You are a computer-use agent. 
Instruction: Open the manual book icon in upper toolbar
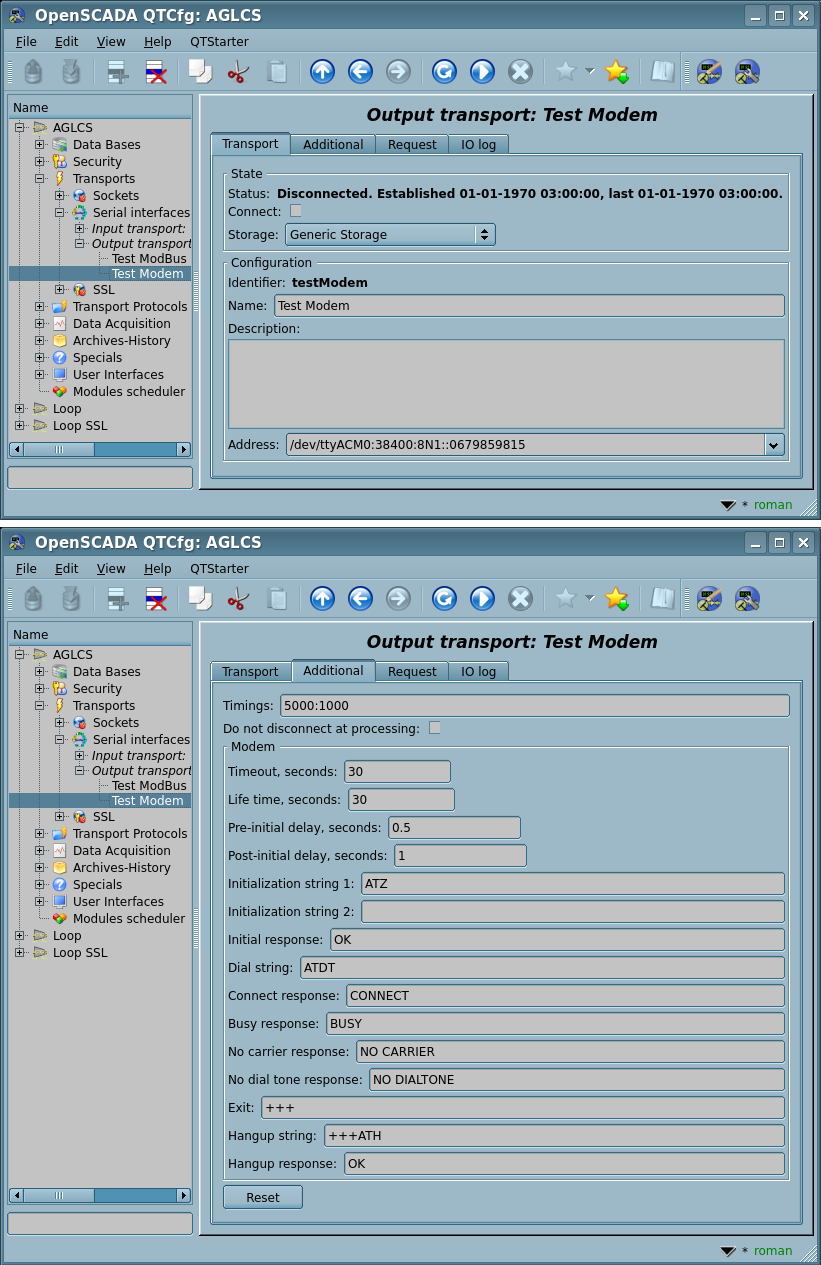click(662, 72)
